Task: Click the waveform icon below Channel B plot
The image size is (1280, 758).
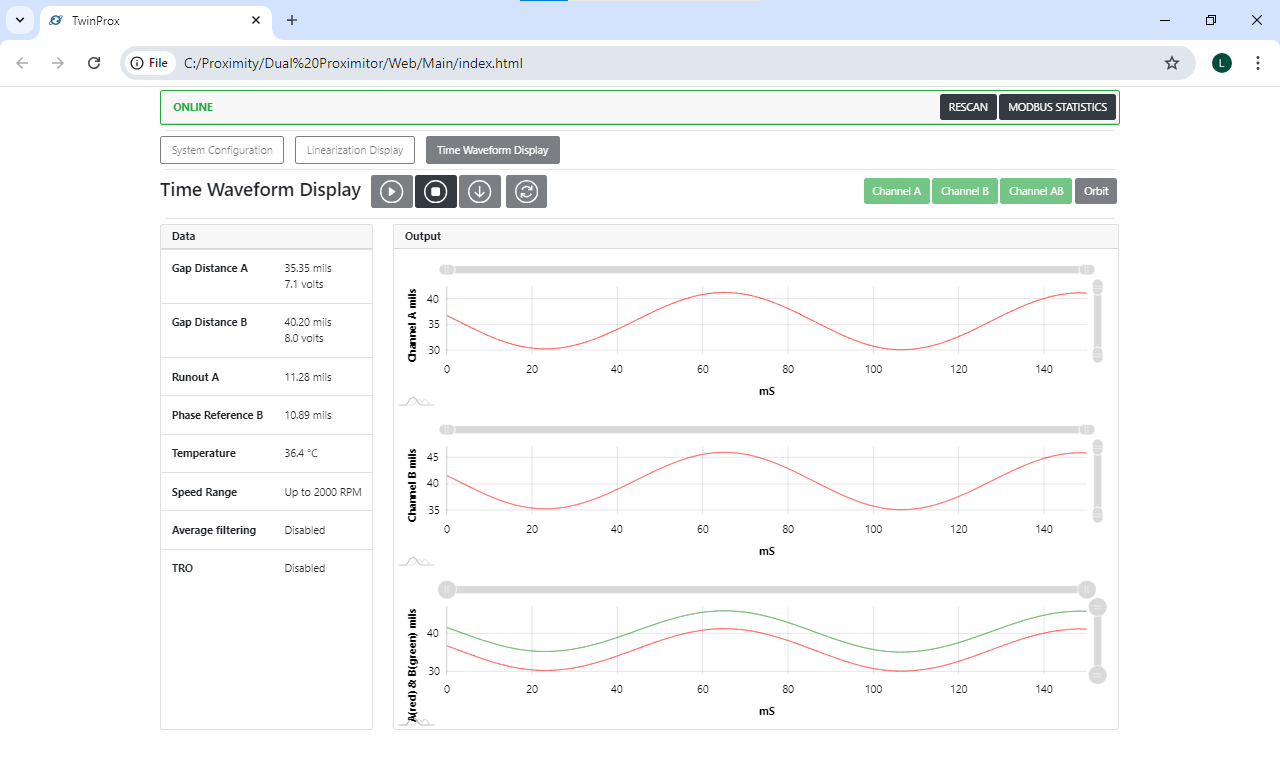Action: point(416,561)
